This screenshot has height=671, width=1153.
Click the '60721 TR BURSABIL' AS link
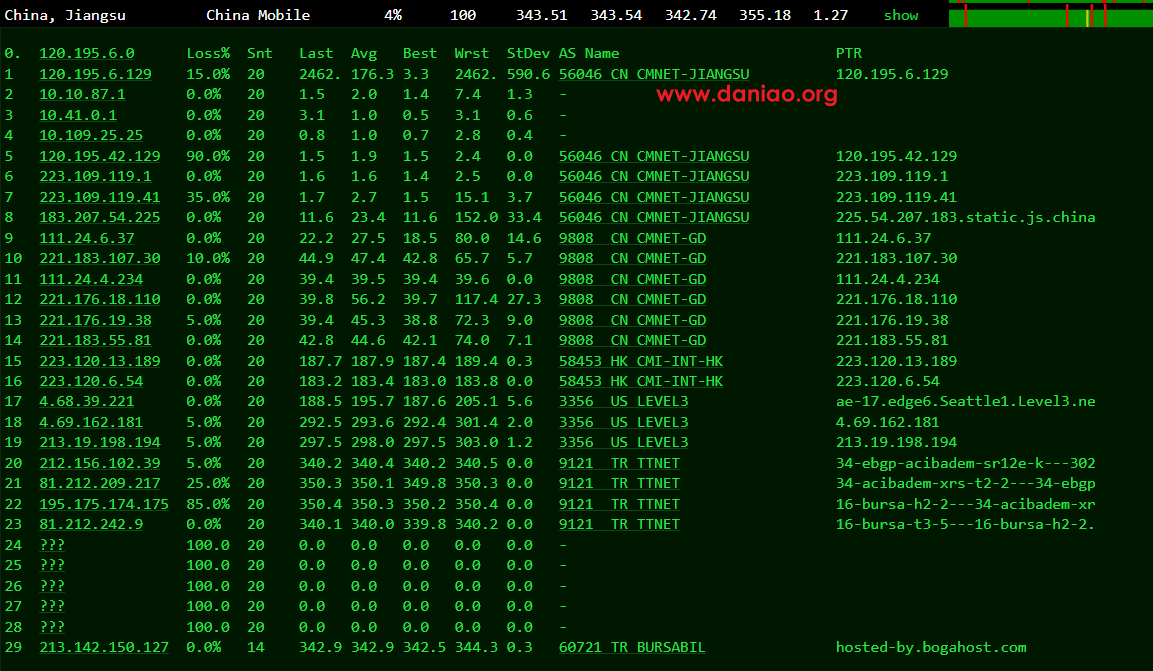632,647
